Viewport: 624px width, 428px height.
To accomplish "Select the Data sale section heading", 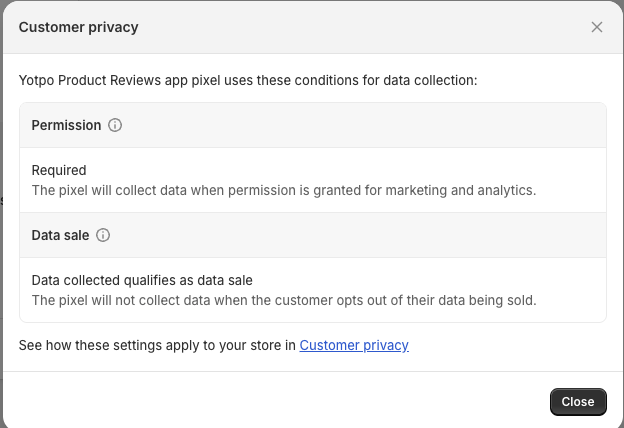I will 60,235.
